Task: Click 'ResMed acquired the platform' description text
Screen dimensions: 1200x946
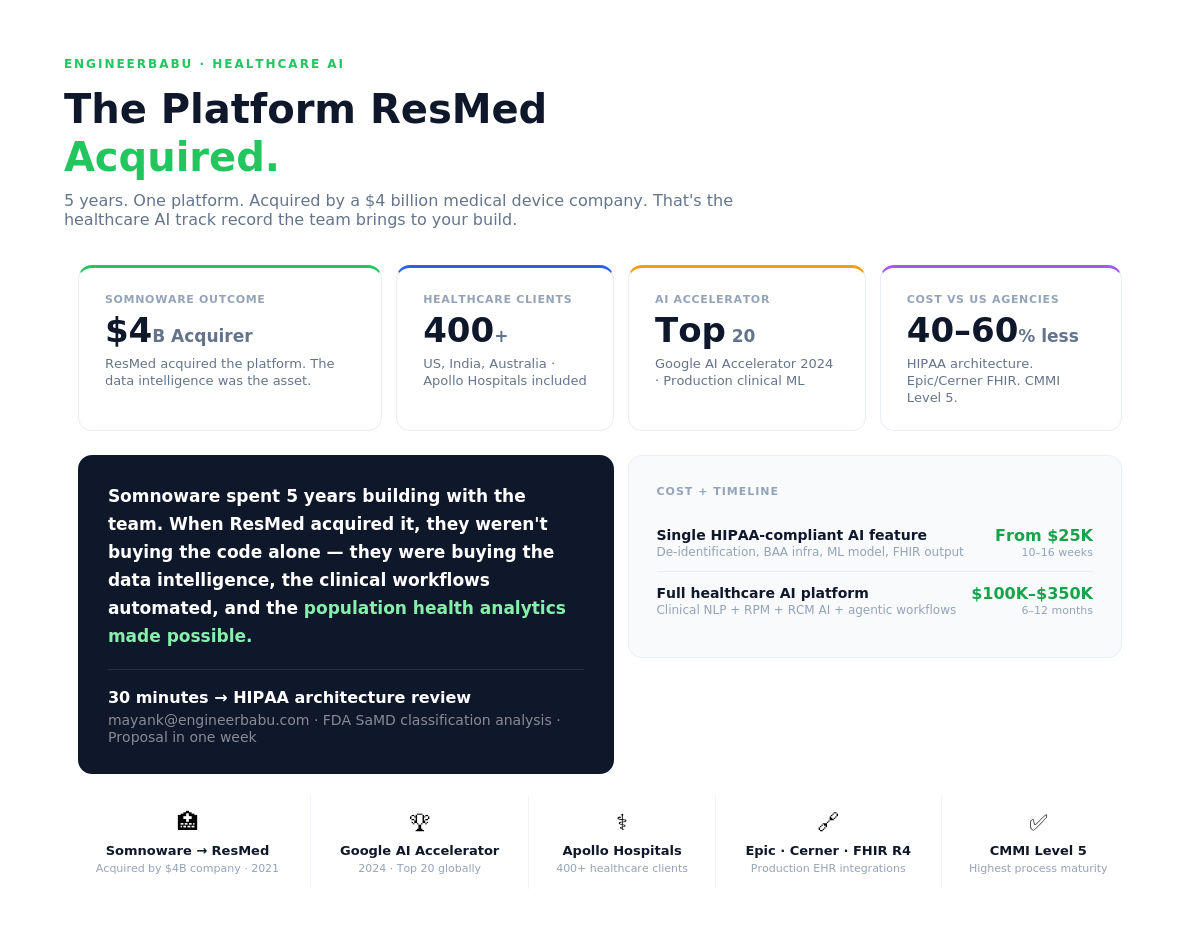Action: pyautogui.click(x=220, y=372)
